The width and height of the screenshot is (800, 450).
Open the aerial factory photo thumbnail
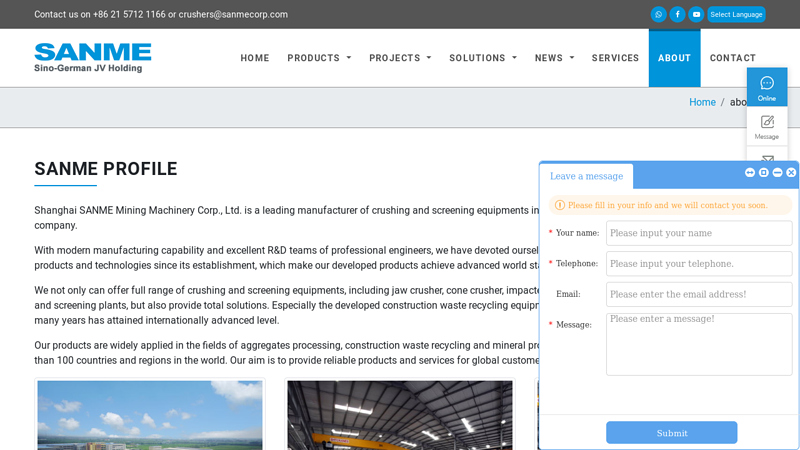tap(150, 415)
